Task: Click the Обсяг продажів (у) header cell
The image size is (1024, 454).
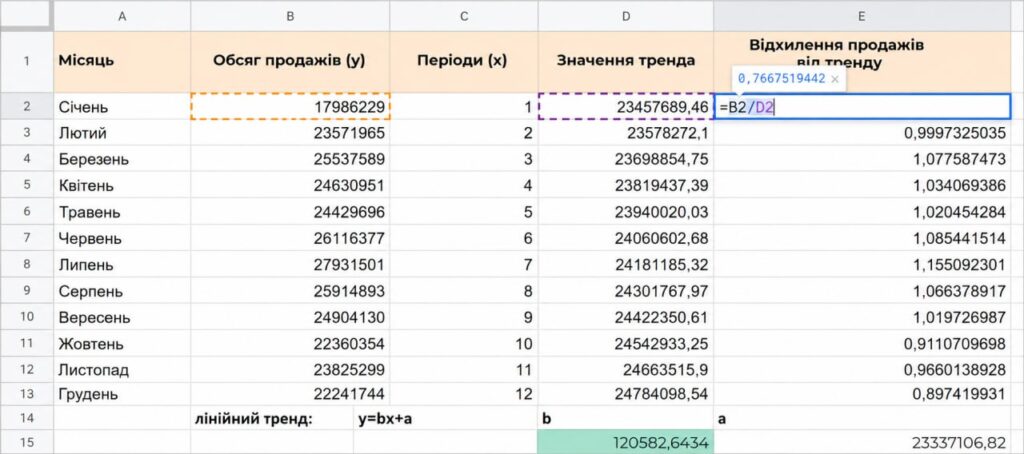Action: pyautogui.click(x=290, y=61)
